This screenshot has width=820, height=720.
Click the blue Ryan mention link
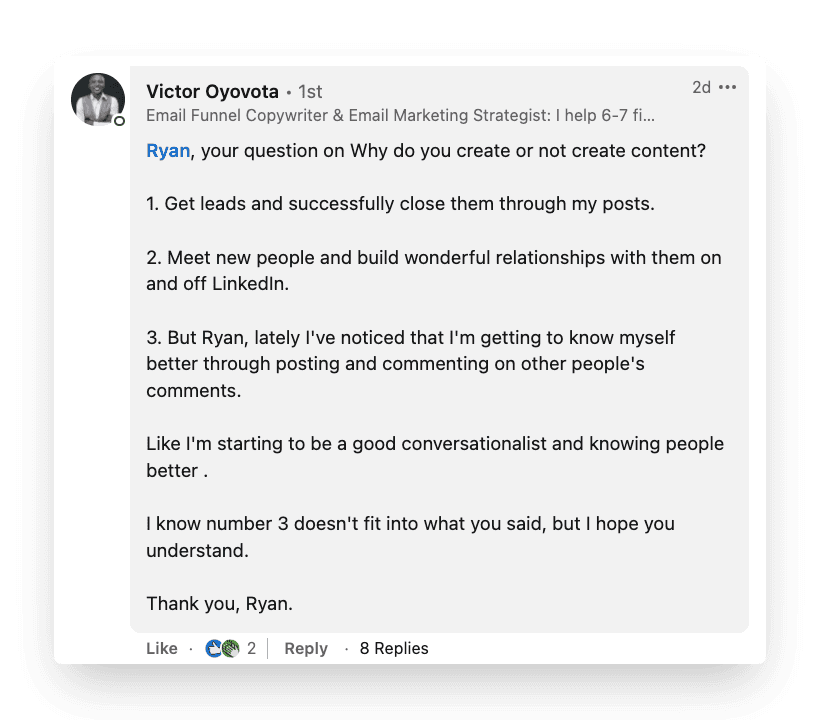tap(167, 151)
